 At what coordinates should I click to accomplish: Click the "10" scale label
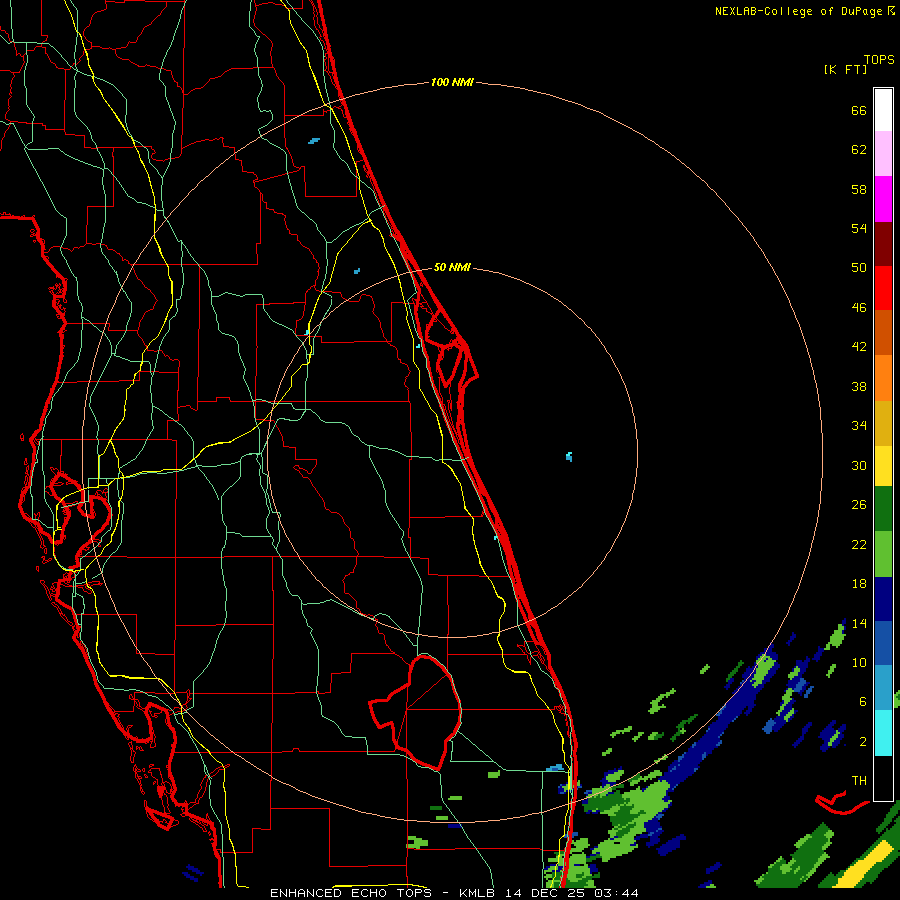859,663
